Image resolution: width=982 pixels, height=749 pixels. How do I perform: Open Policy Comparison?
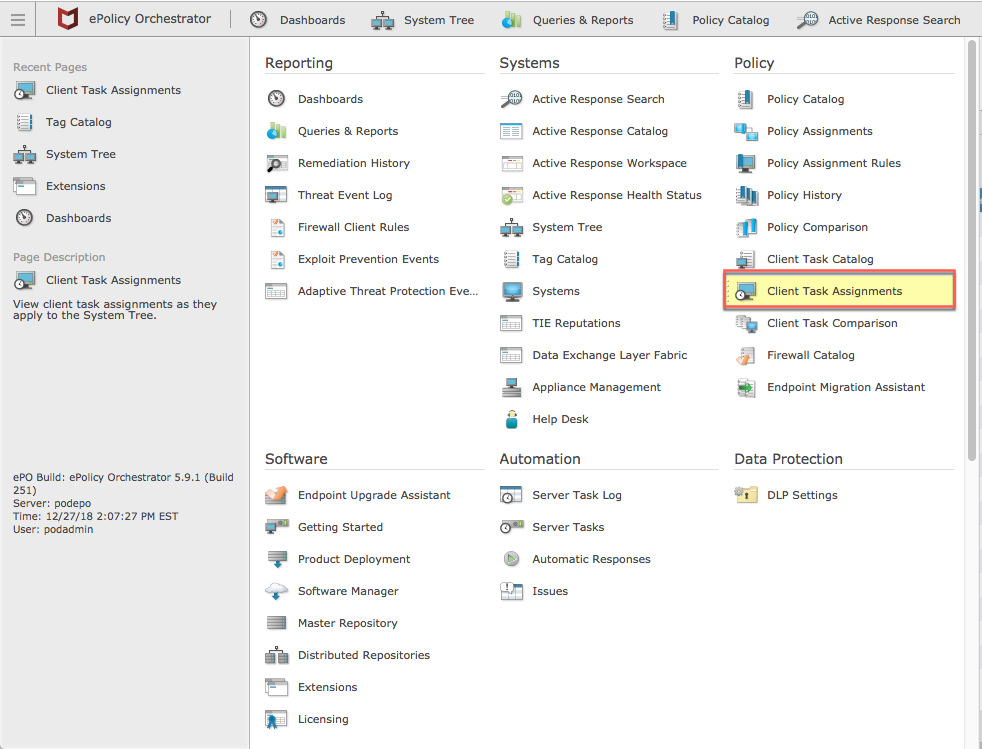pos(817,227)
